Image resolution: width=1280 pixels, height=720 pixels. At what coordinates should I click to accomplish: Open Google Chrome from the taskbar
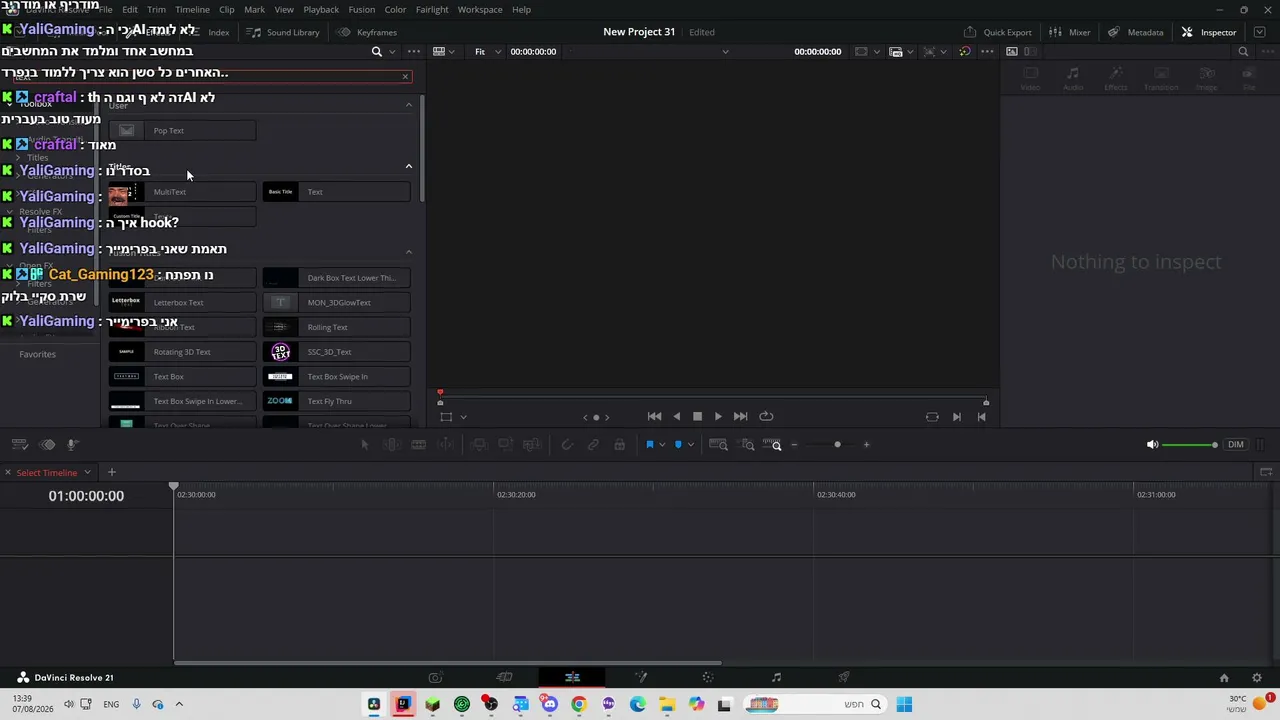(x=578, y=704)
